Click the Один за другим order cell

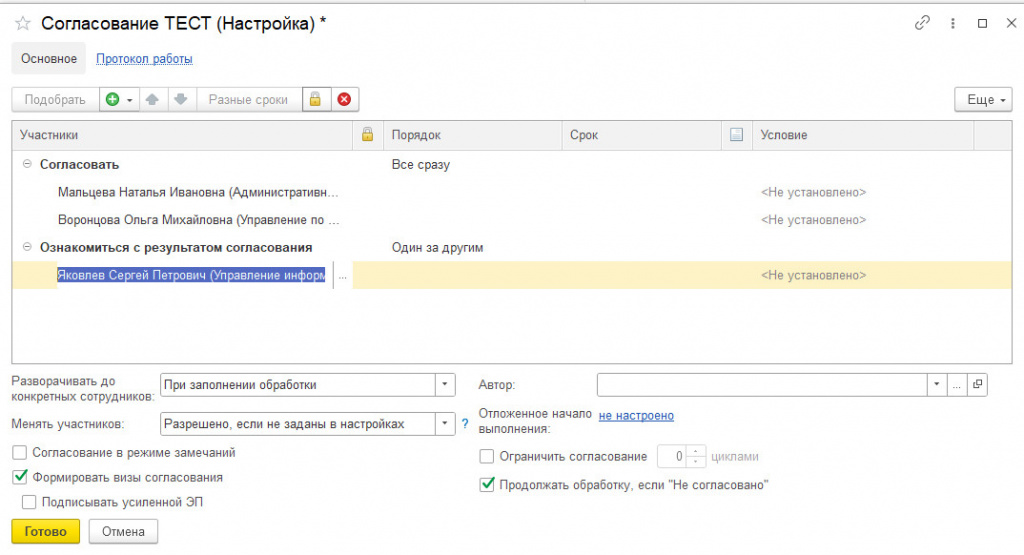tap(438, 247)
